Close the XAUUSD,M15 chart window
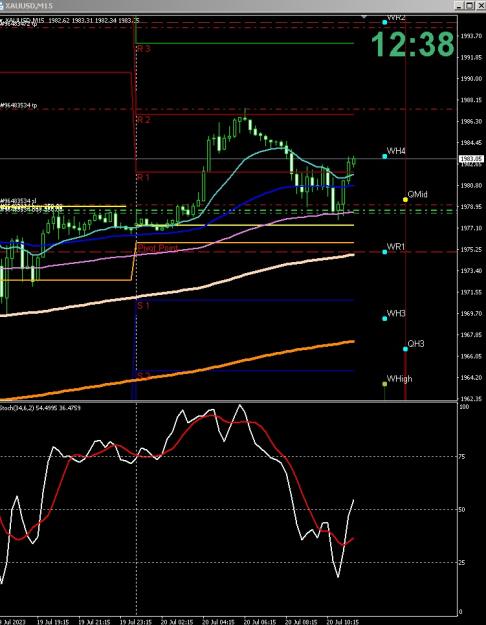 click(x=480, y=6)
